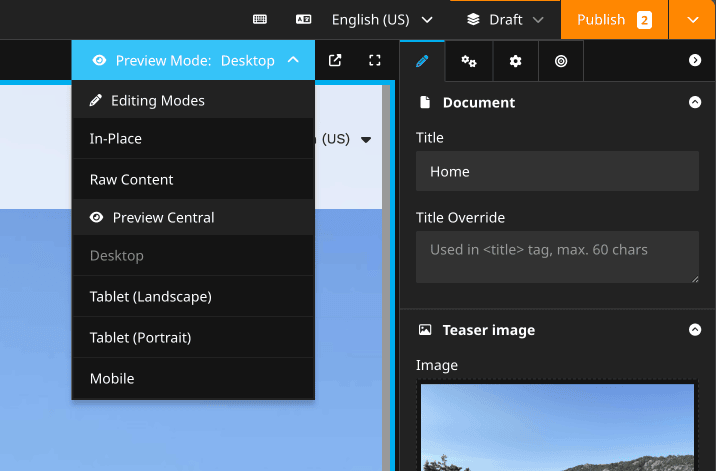The width and height of the screenshot is (716, 471).
Task: Select the pencil General tab in inspector
Action: pyautogui.click(x=422, y=61)
